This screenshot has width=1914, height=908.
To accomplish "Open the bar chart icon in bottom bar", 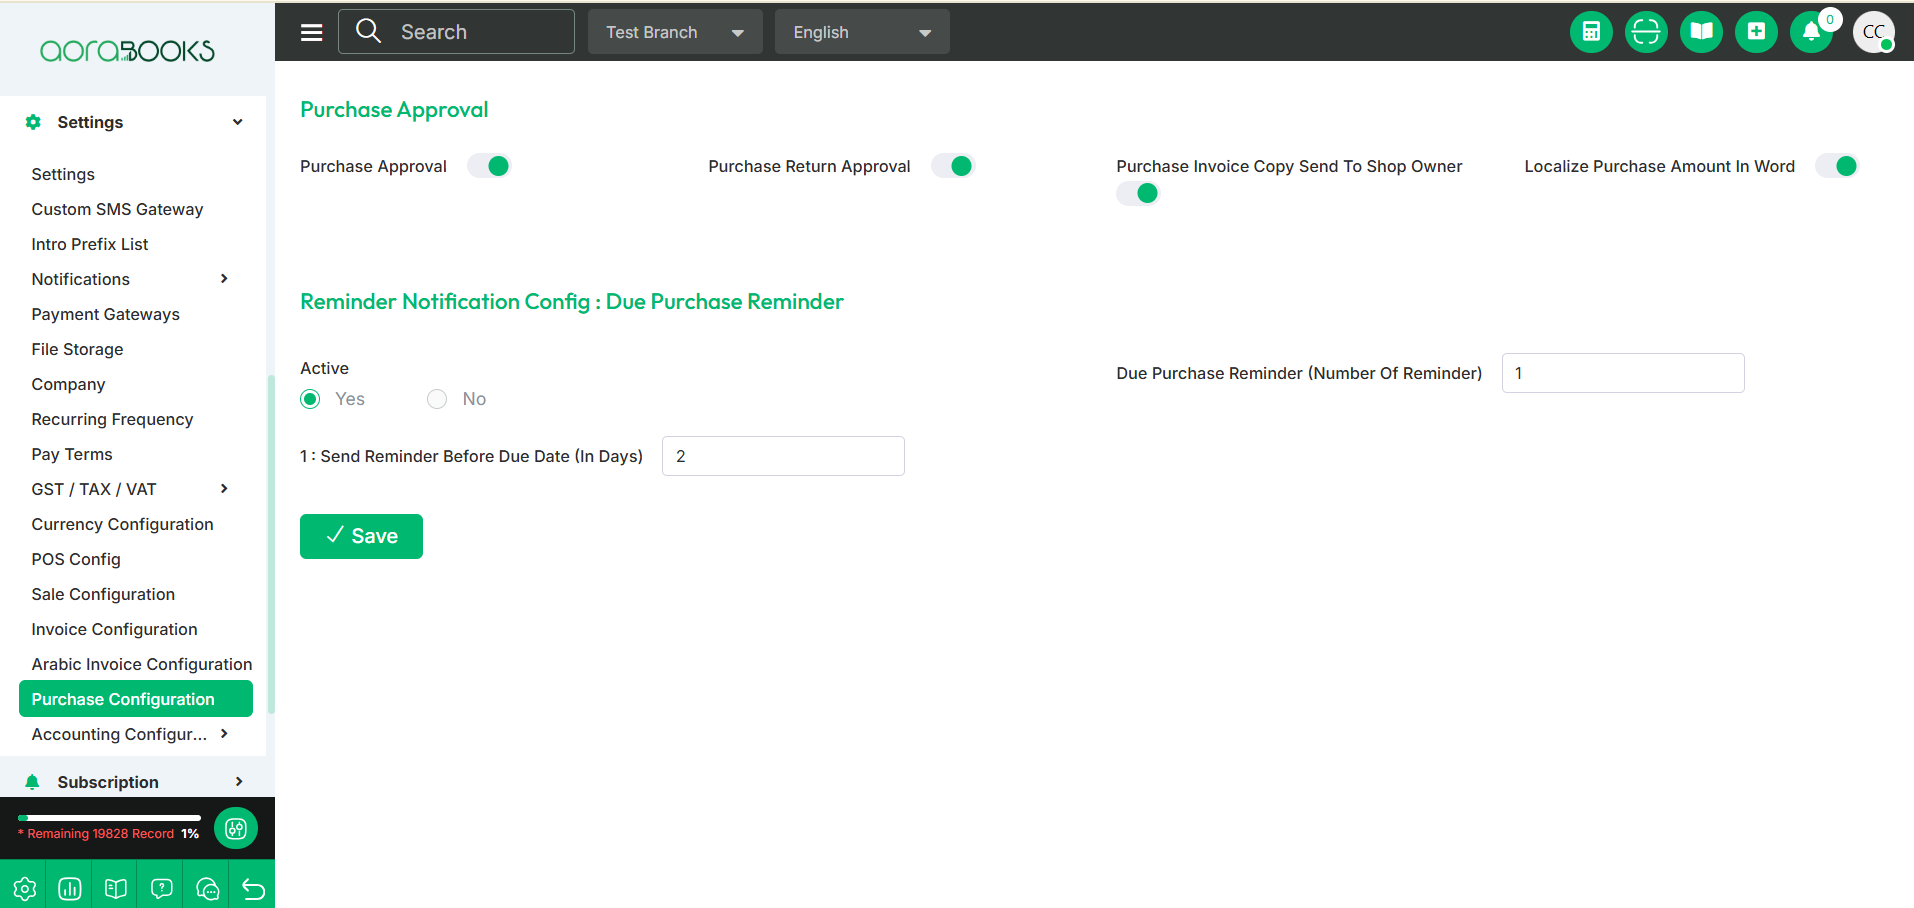I will pos(70,888).
